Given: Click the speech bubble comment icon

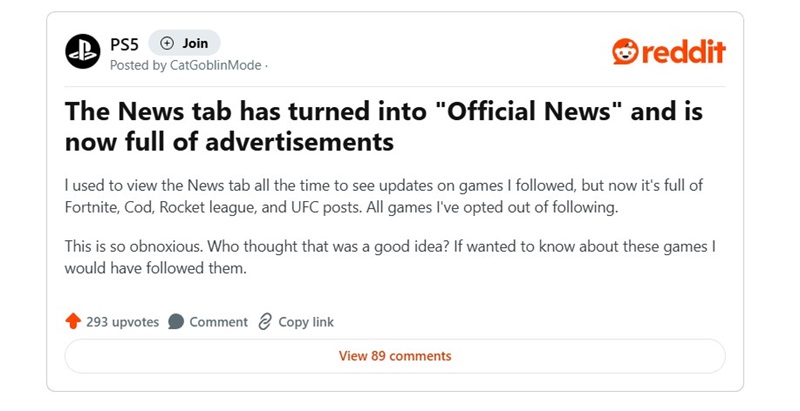Looking at the screenshot, I should pos(176,322).
